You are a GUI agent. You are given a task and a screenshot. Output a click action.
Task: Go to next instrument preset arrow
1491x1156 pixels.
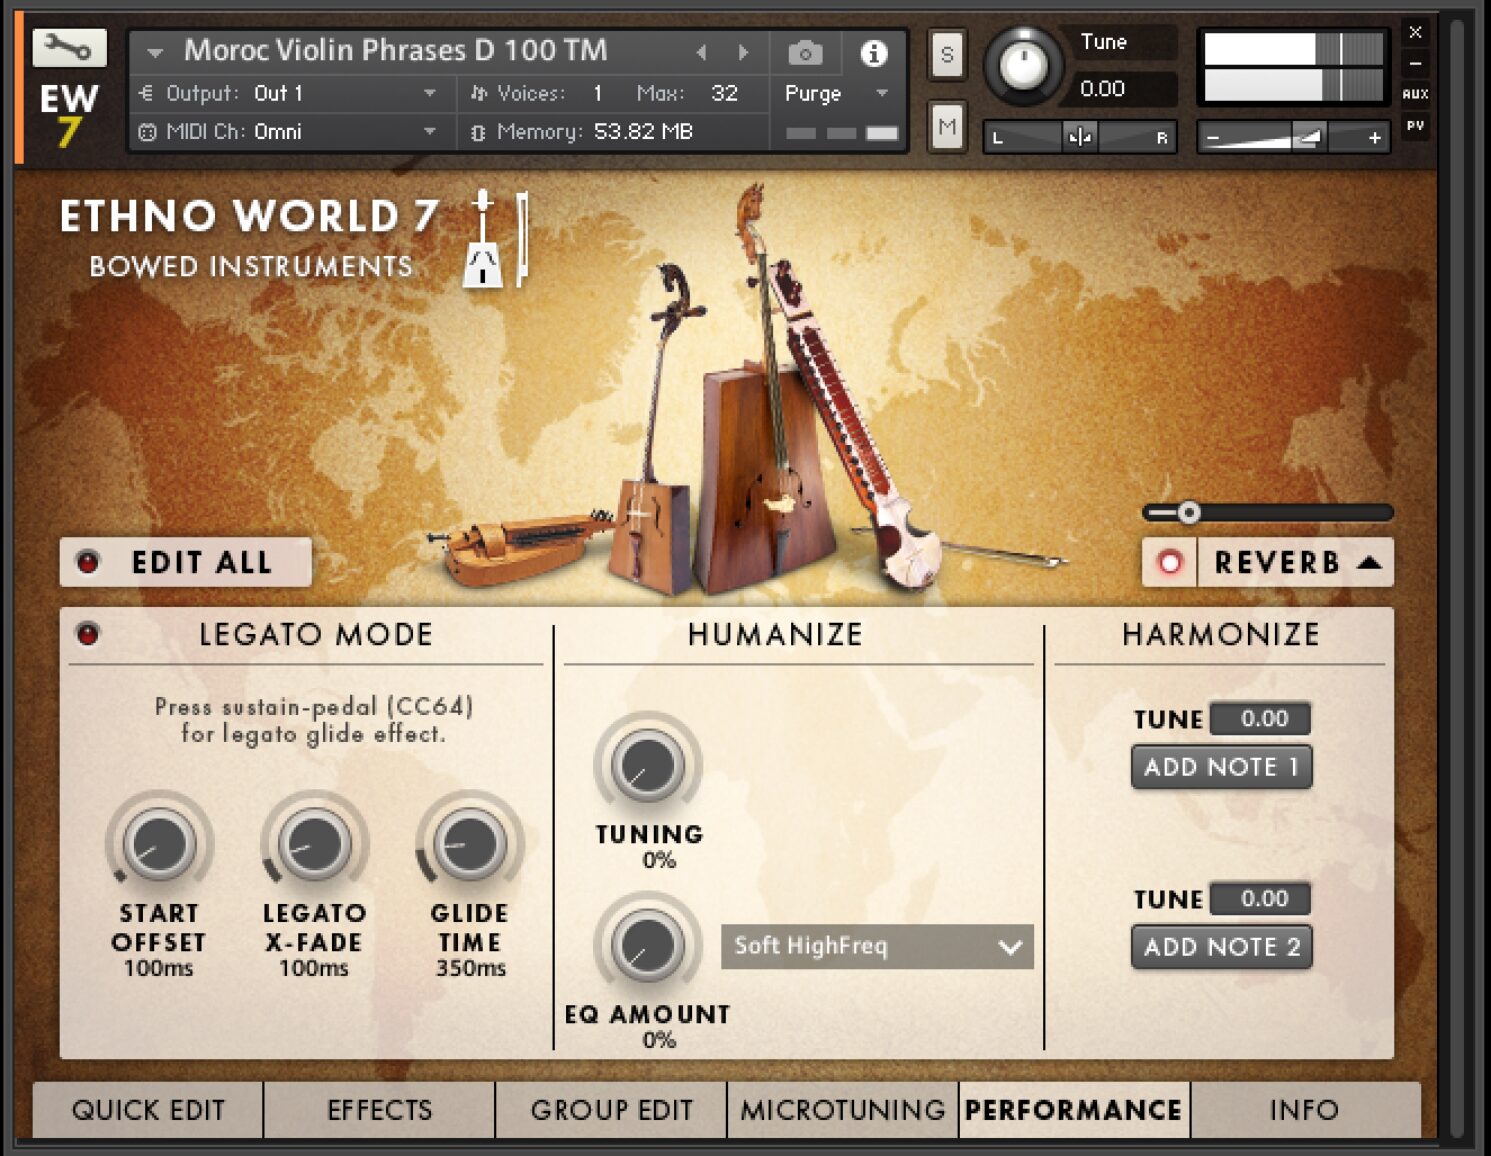[x=743, y=52]
